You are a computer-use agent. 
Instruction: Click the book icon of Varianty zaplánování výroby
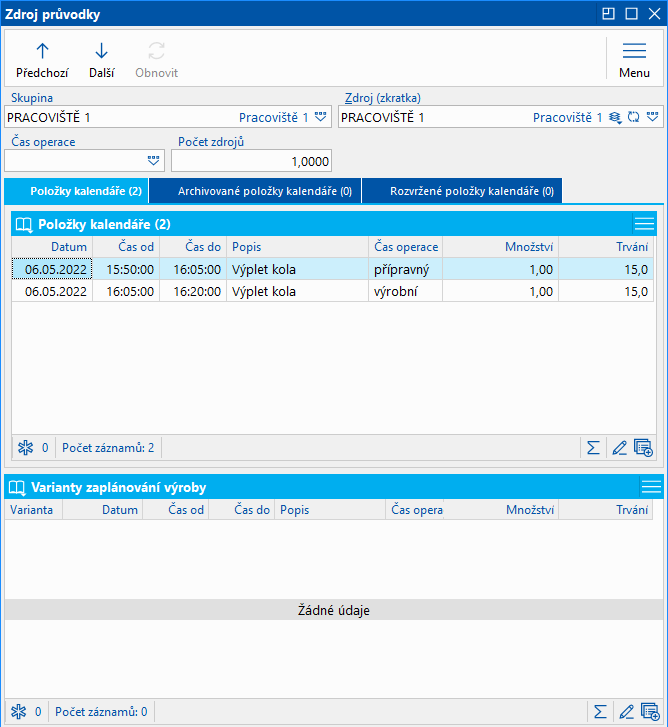coord(17,488)
